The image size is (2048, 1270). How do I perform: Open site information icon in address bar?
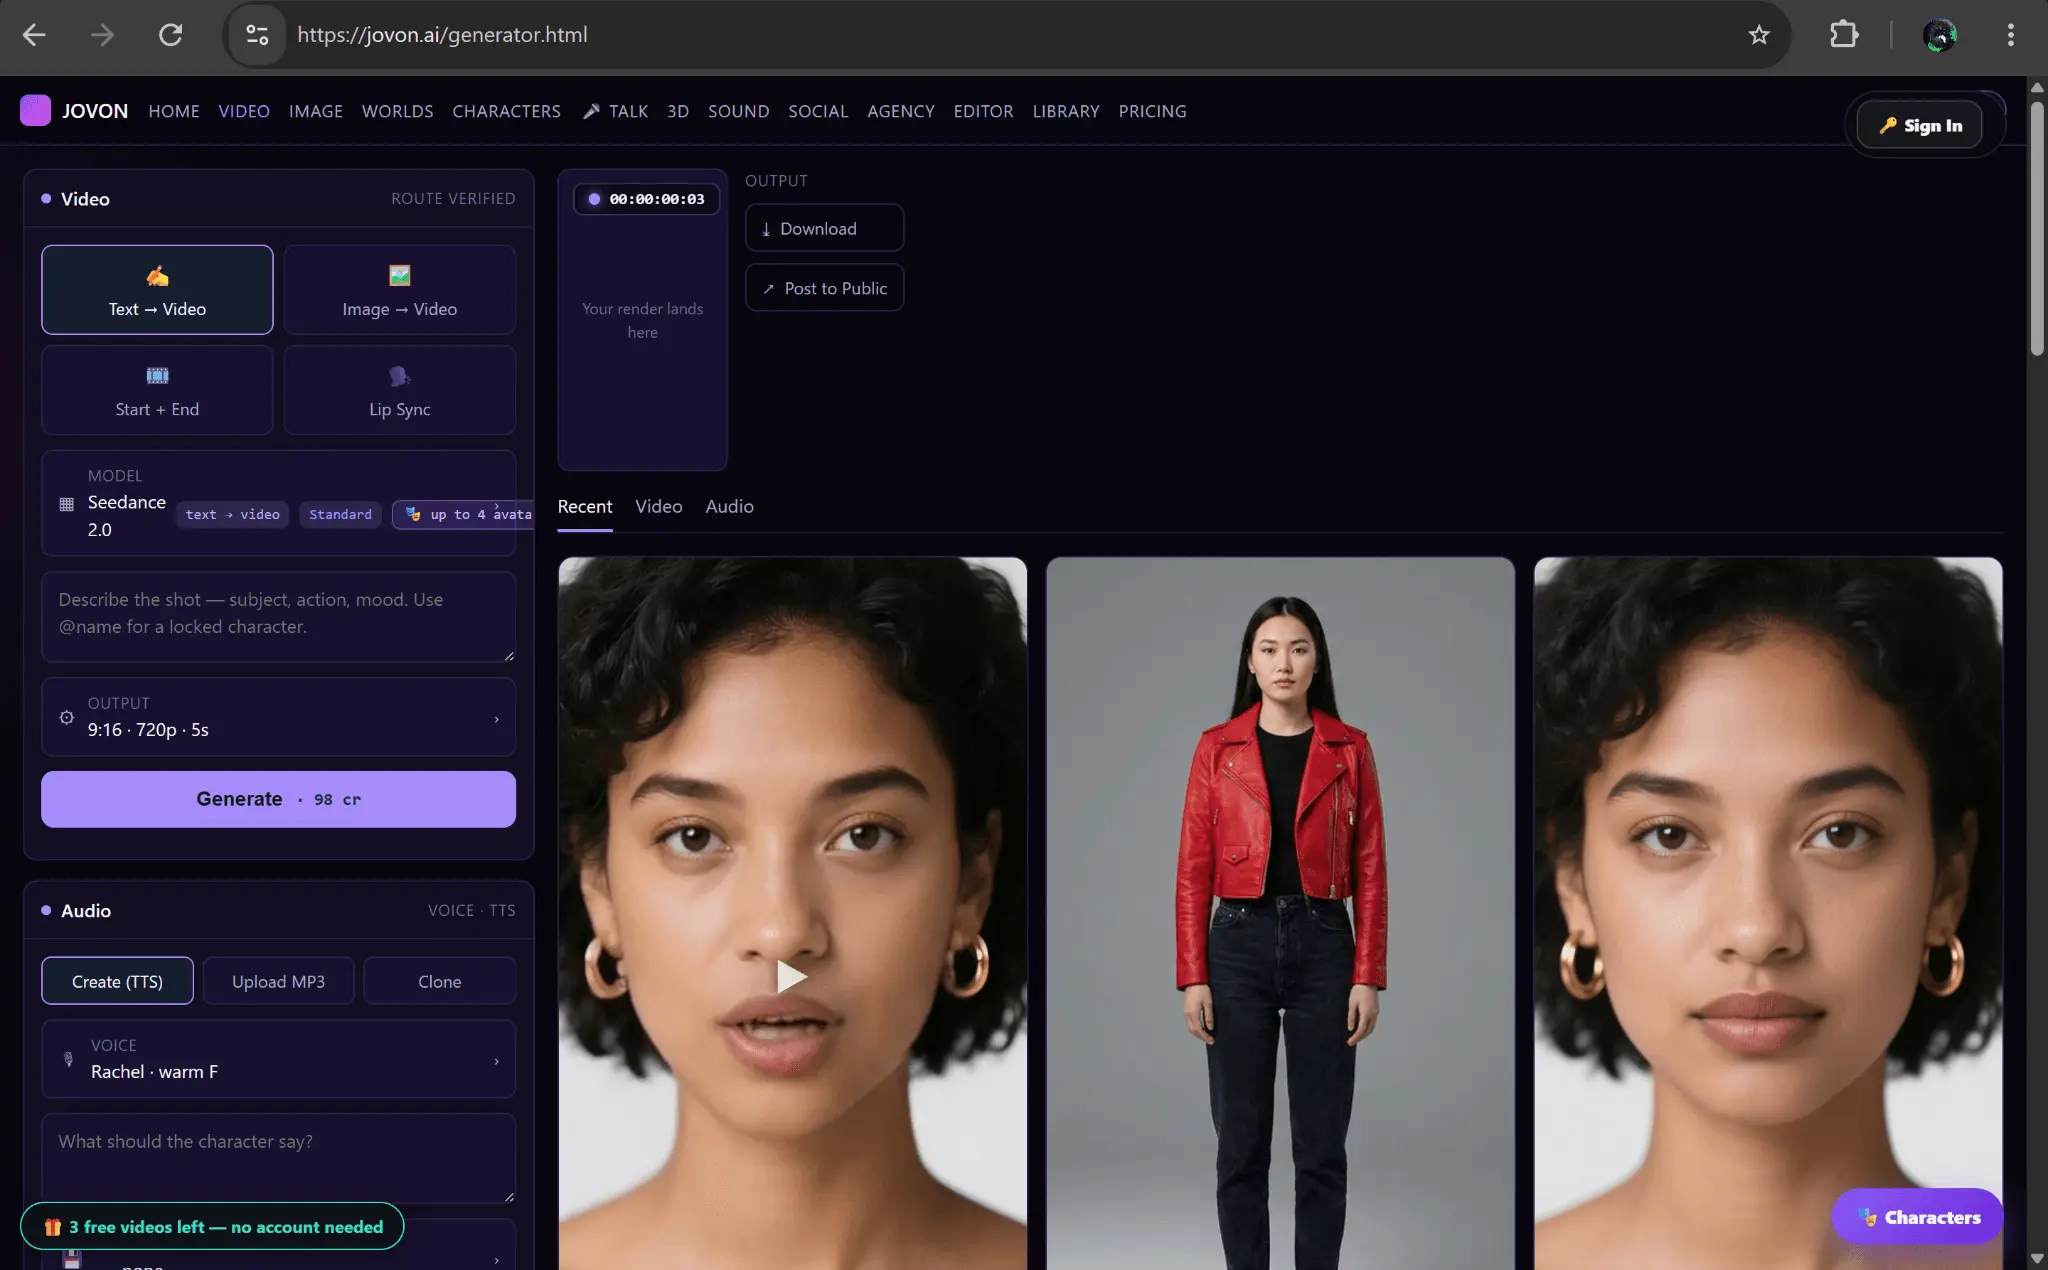[257, 35]
